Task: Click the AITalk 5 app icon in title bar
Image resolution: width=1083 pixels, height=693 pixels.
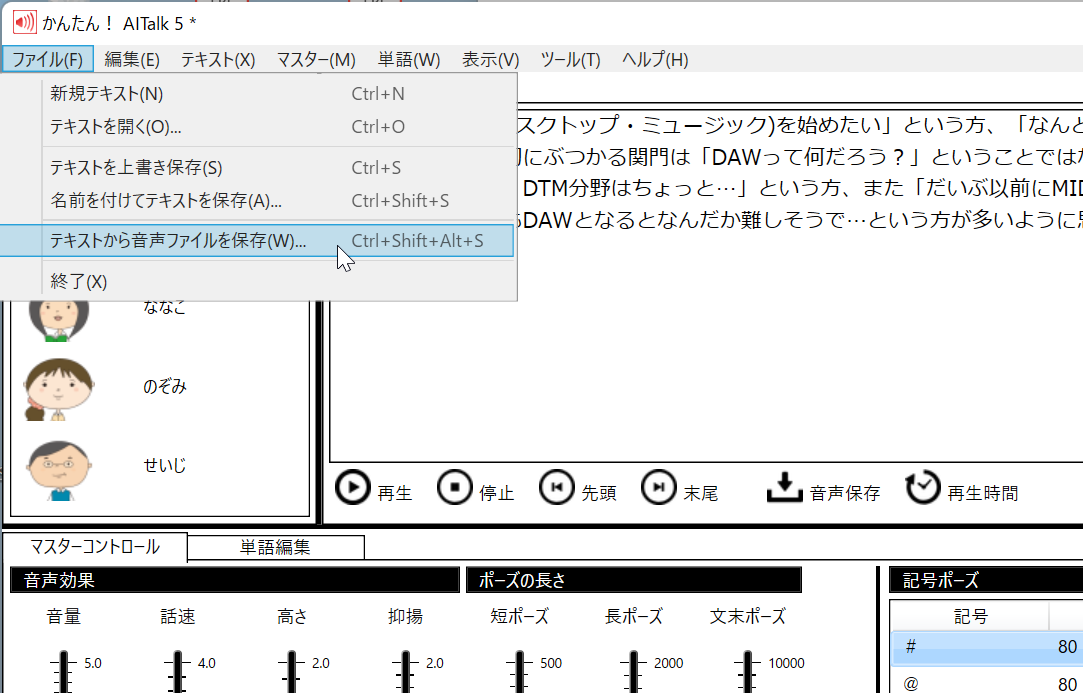Action: pyautogui.click(x=24, y=23)
